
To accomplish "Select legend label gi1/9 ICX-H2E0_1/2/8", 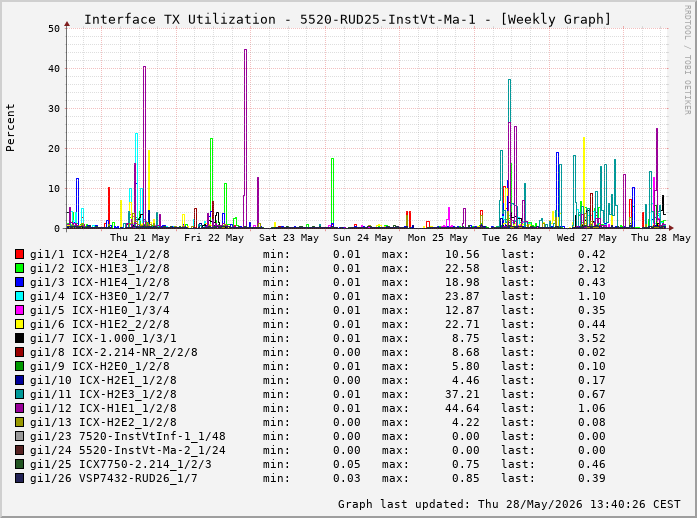I will coord(100,366).
